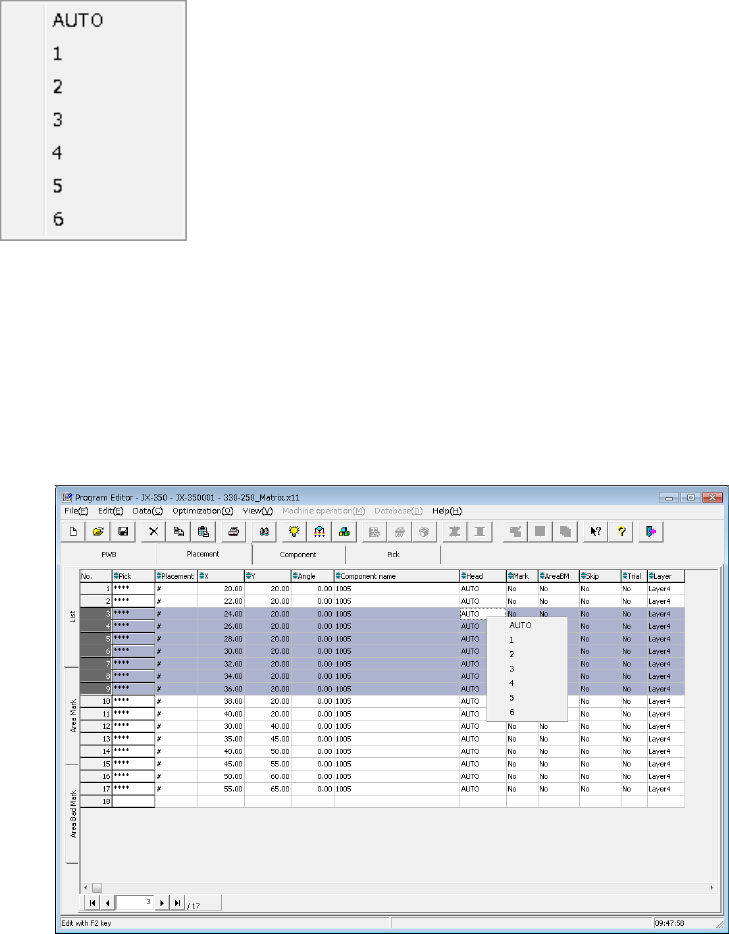Sort by the Component name column header
Screen dimensions: 729x934
pyautogui.click(x=397, y=576)
